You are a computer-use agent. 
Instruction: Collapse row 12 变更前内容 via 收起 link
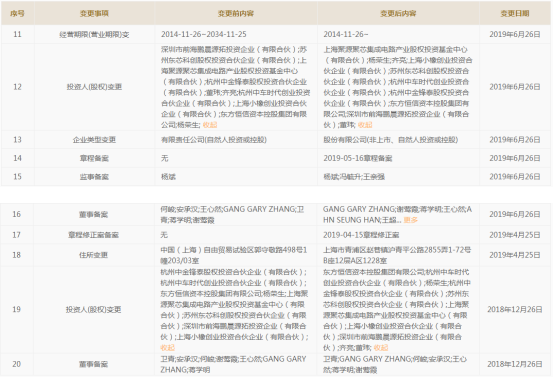pos(210,125)
